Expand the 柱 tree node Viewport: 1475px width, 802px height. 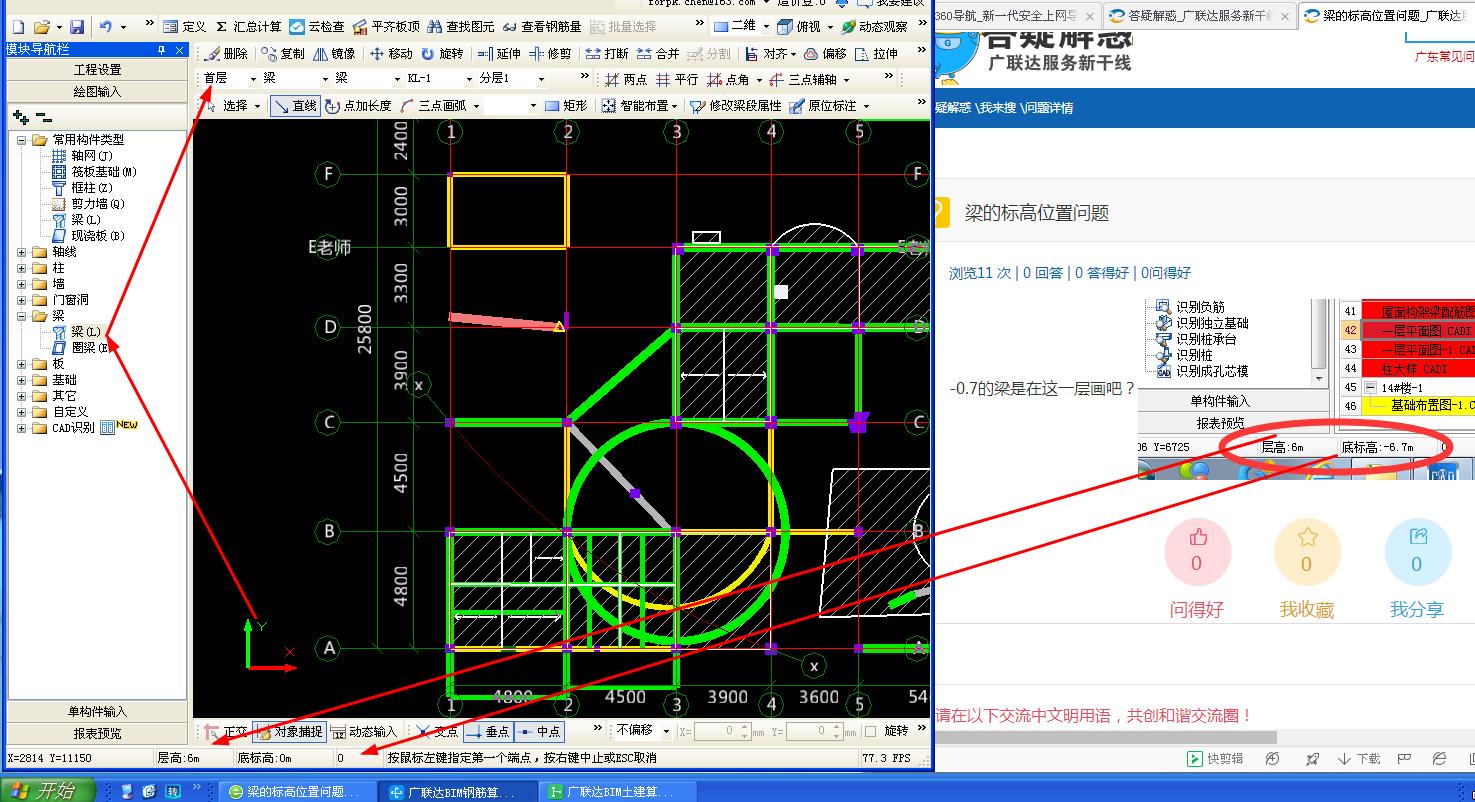[x=22, y=268]
